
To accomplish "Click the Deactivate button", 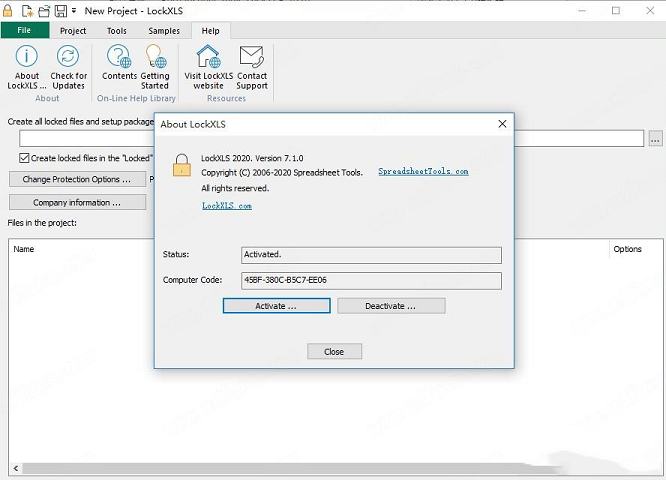I will pyautogui.click(x=391, y=306).
